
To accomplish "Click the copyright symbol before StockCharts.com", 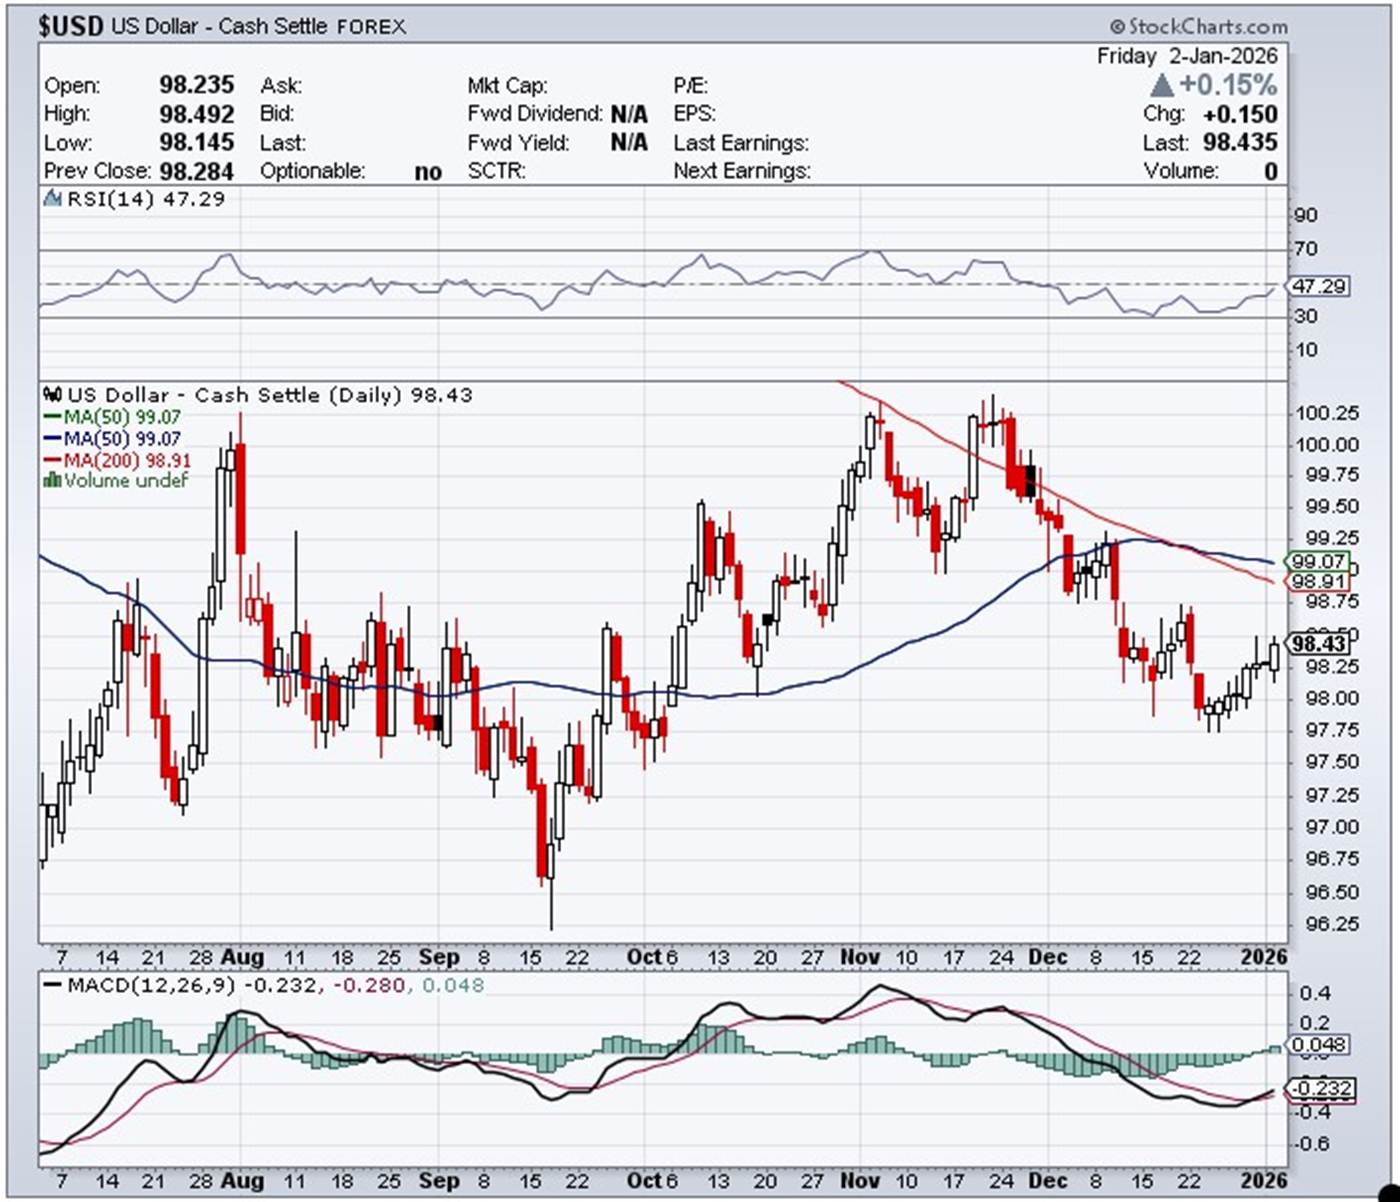I will [1117, 27].
